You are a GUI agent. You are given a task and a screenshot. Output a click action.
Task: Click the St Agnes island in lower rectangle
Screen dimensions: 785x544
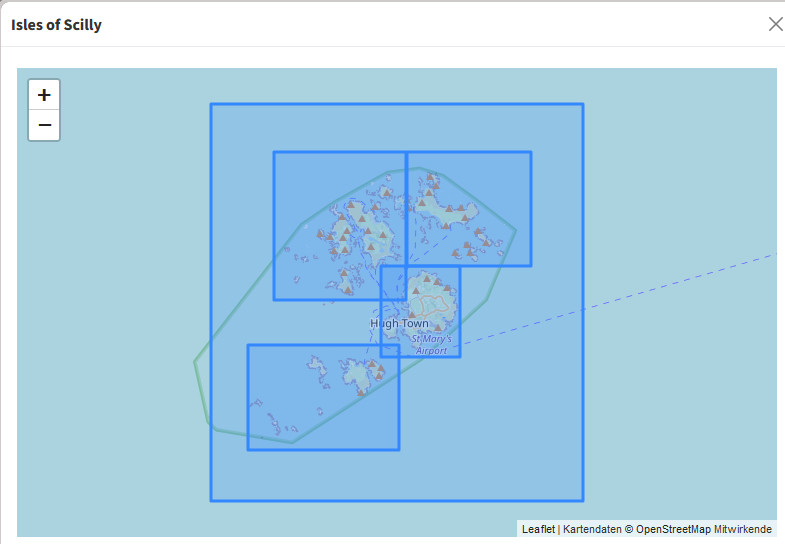[x=358, y=378]
